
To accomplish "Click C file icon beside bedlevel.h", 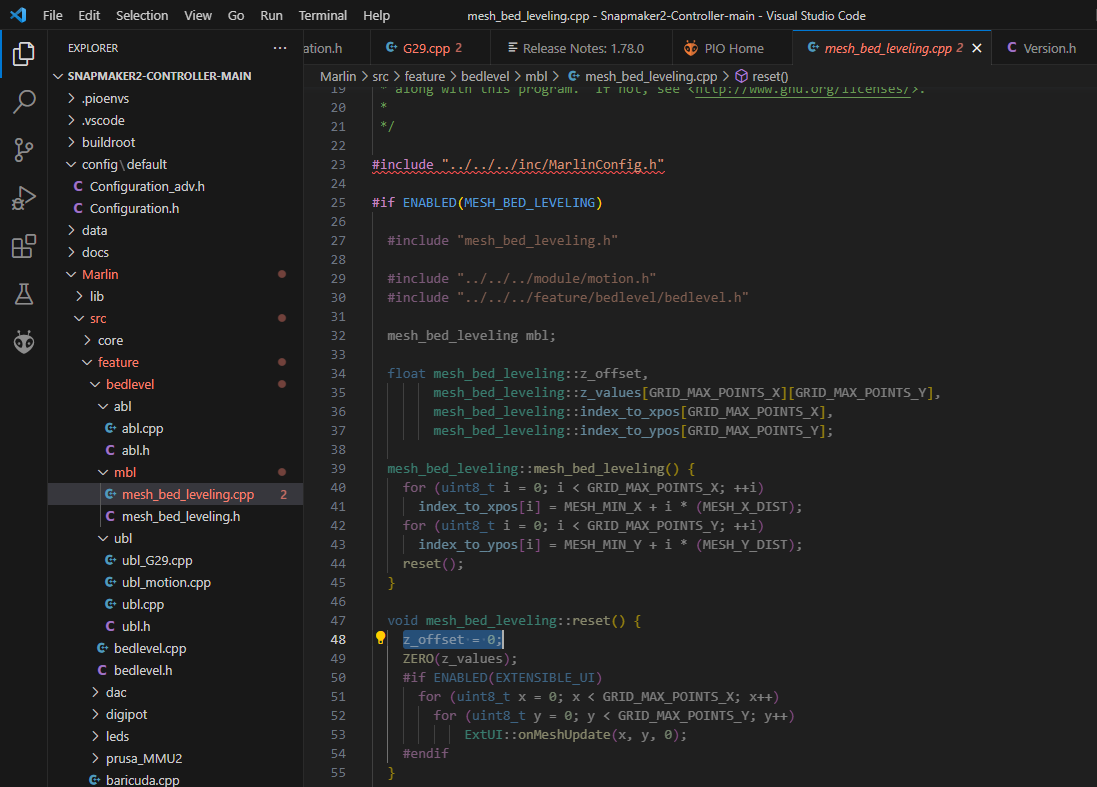I will click(x=102, y=670).
